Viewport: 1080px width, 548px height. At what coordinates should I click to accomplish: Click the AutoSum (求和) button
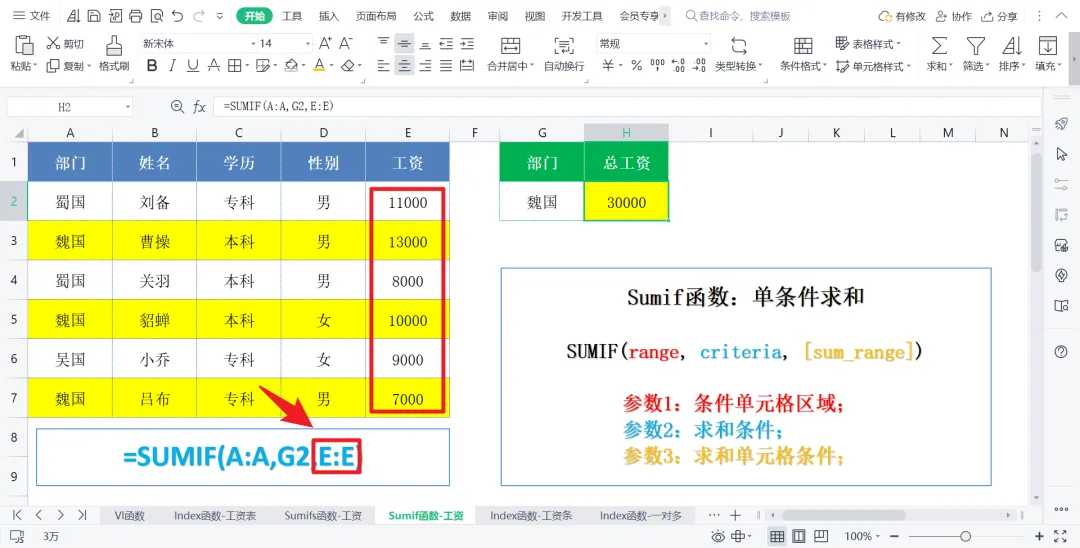(x=939, y=54)
